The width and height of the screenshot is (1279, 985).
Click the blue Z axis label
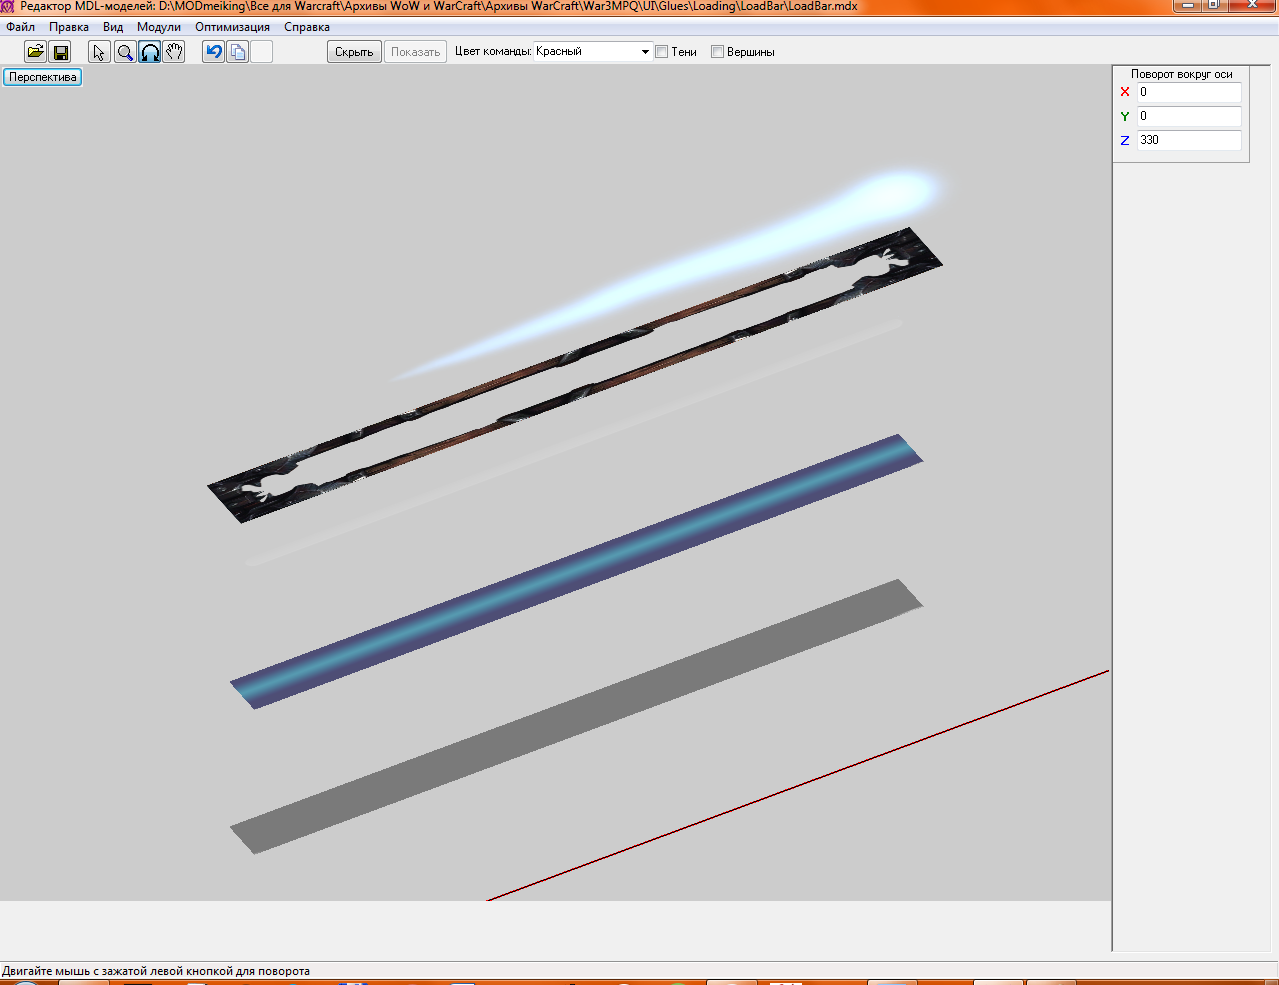(1125, 141)
